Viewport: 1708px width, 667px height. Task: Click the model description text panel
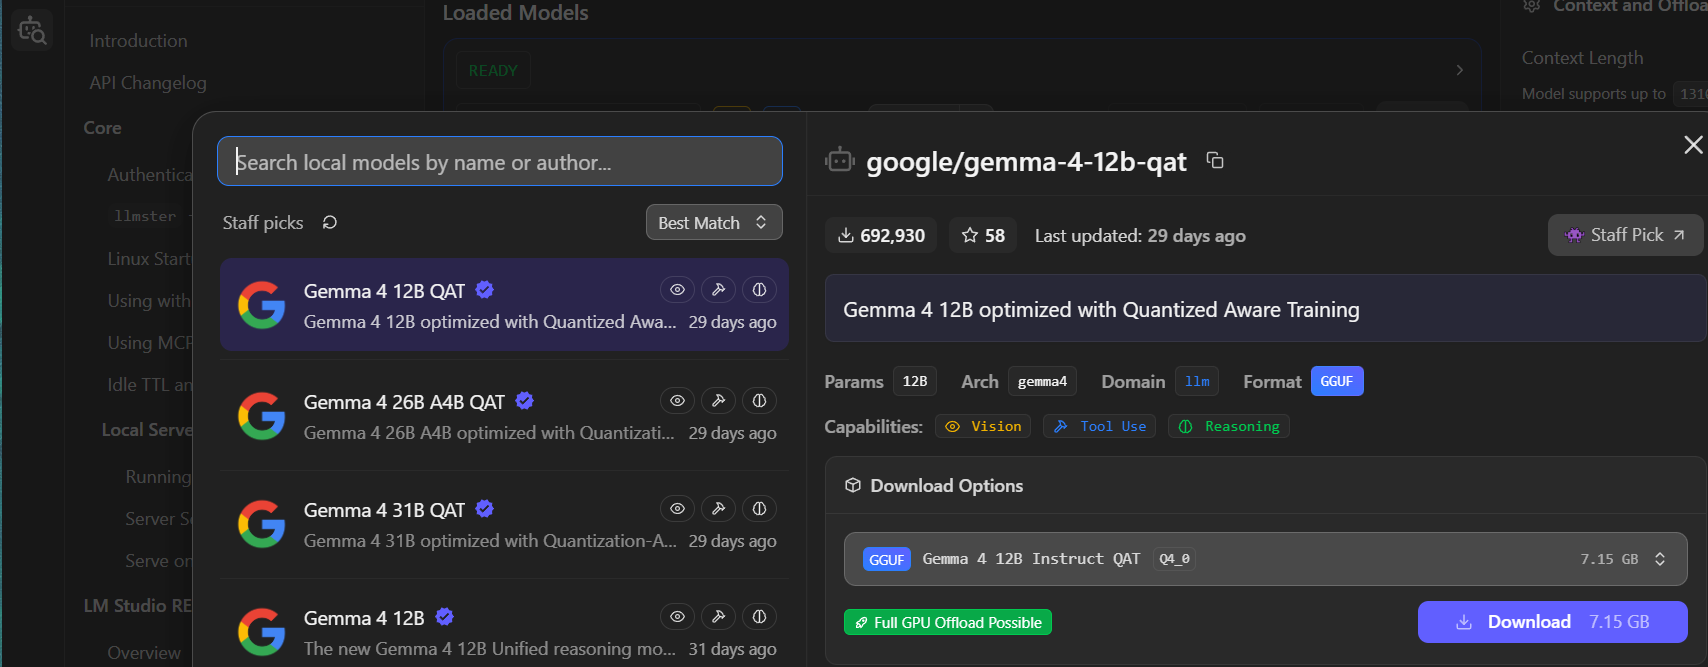(x=1265, y=309)
